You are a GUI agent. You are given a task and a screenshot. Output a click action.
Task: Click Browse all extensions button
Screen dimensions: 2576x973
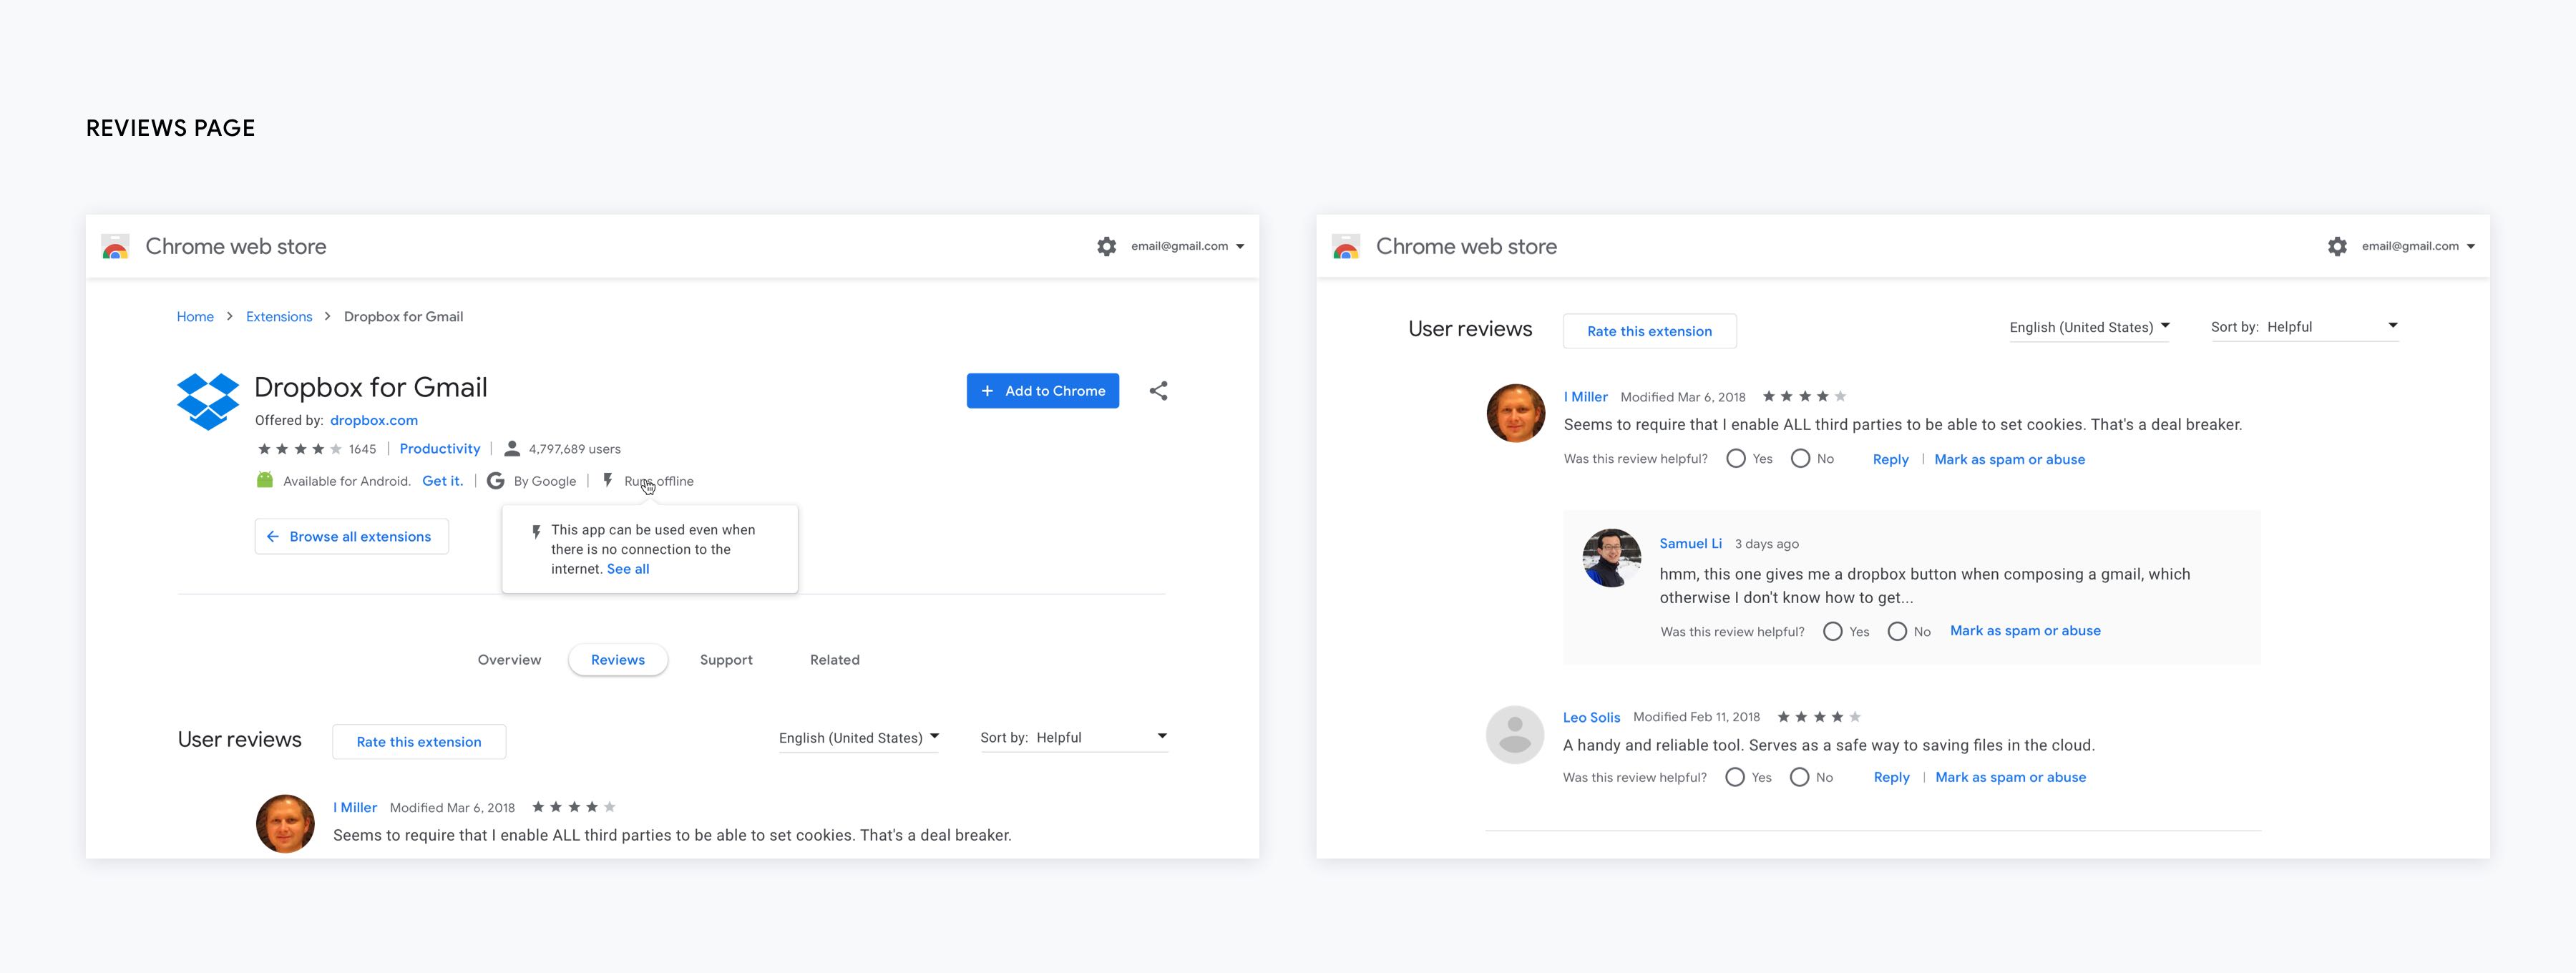click(x=351, y=537)
